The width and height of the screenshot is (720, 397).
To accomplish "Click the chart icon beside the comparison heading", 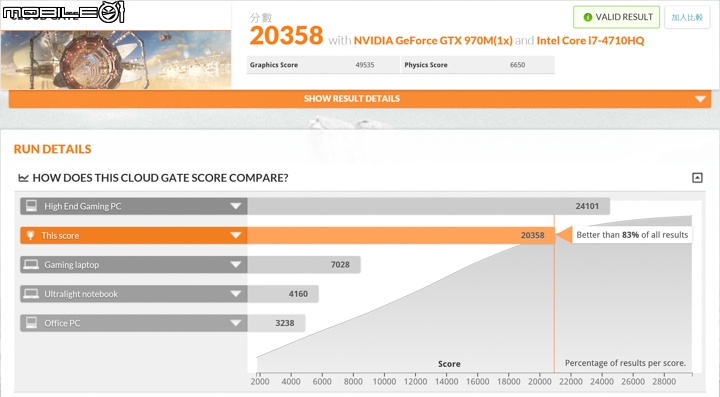I will point(23,178).
